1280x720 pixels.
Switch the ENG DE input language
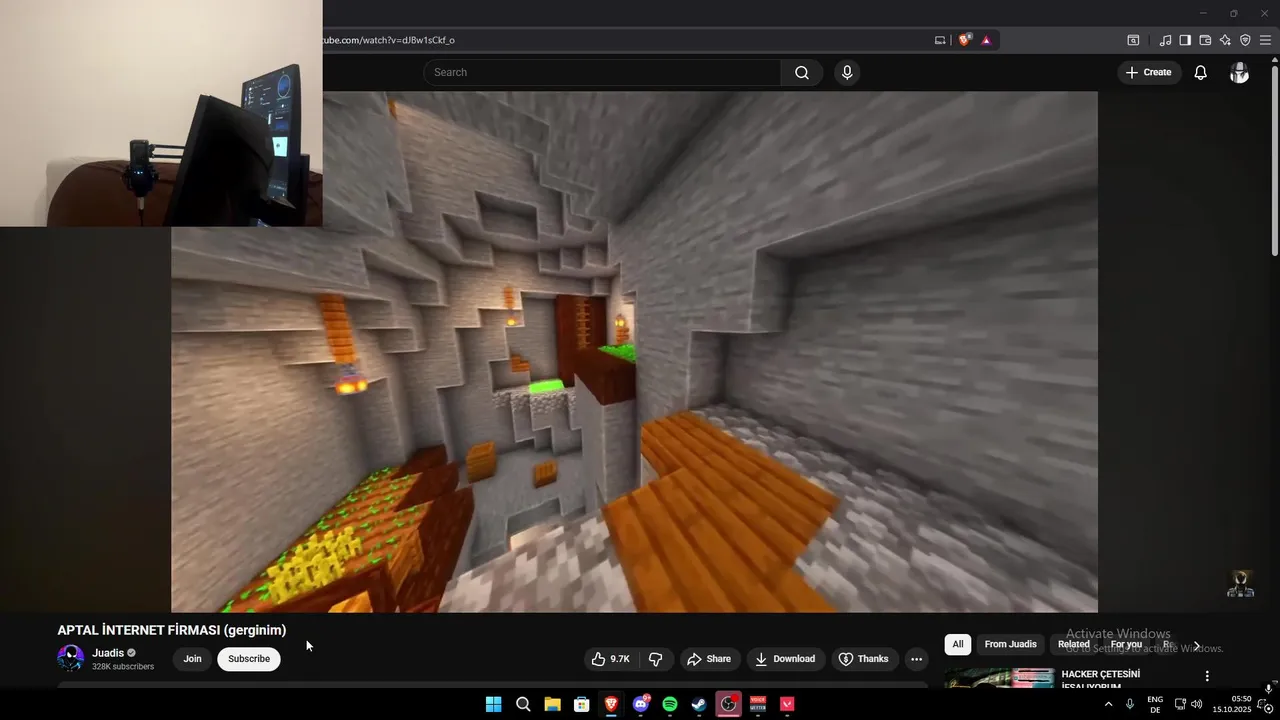(1155, 704)
